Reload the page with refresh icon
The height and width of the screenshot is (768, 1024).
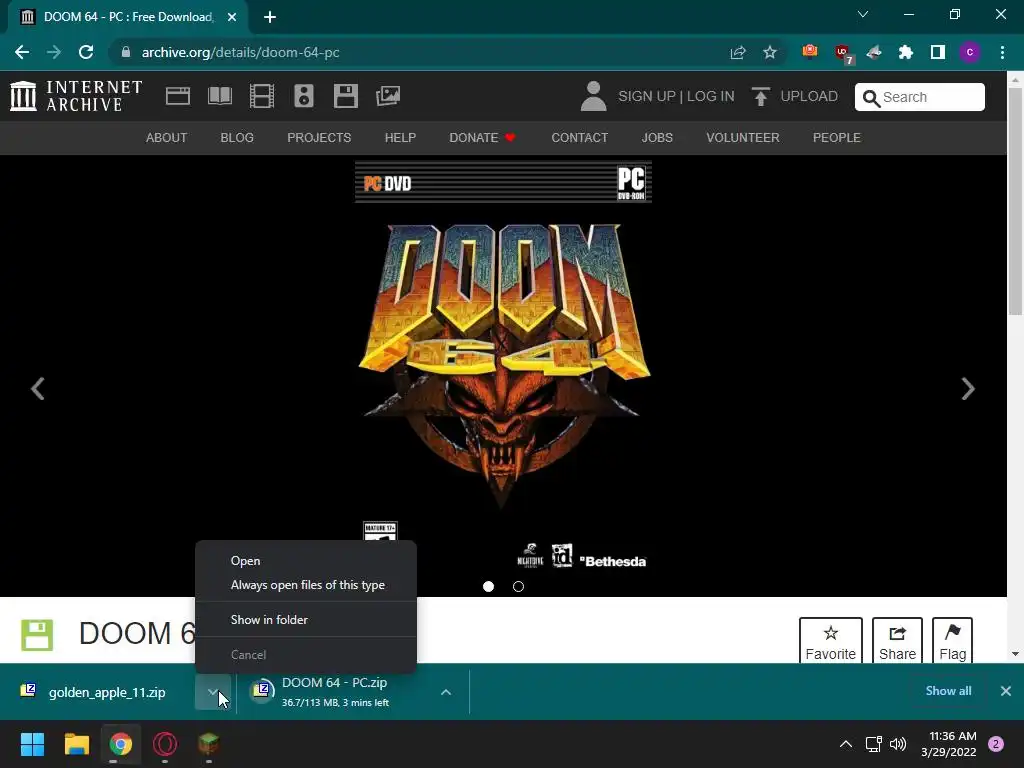(86, 52)
